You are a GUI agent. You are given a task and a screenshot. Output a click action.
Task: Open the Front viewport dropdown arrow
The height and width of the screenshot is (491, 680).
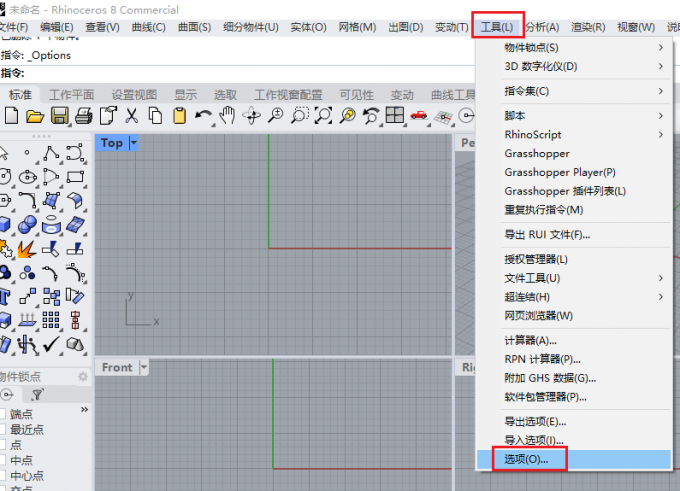pos(144,367)
